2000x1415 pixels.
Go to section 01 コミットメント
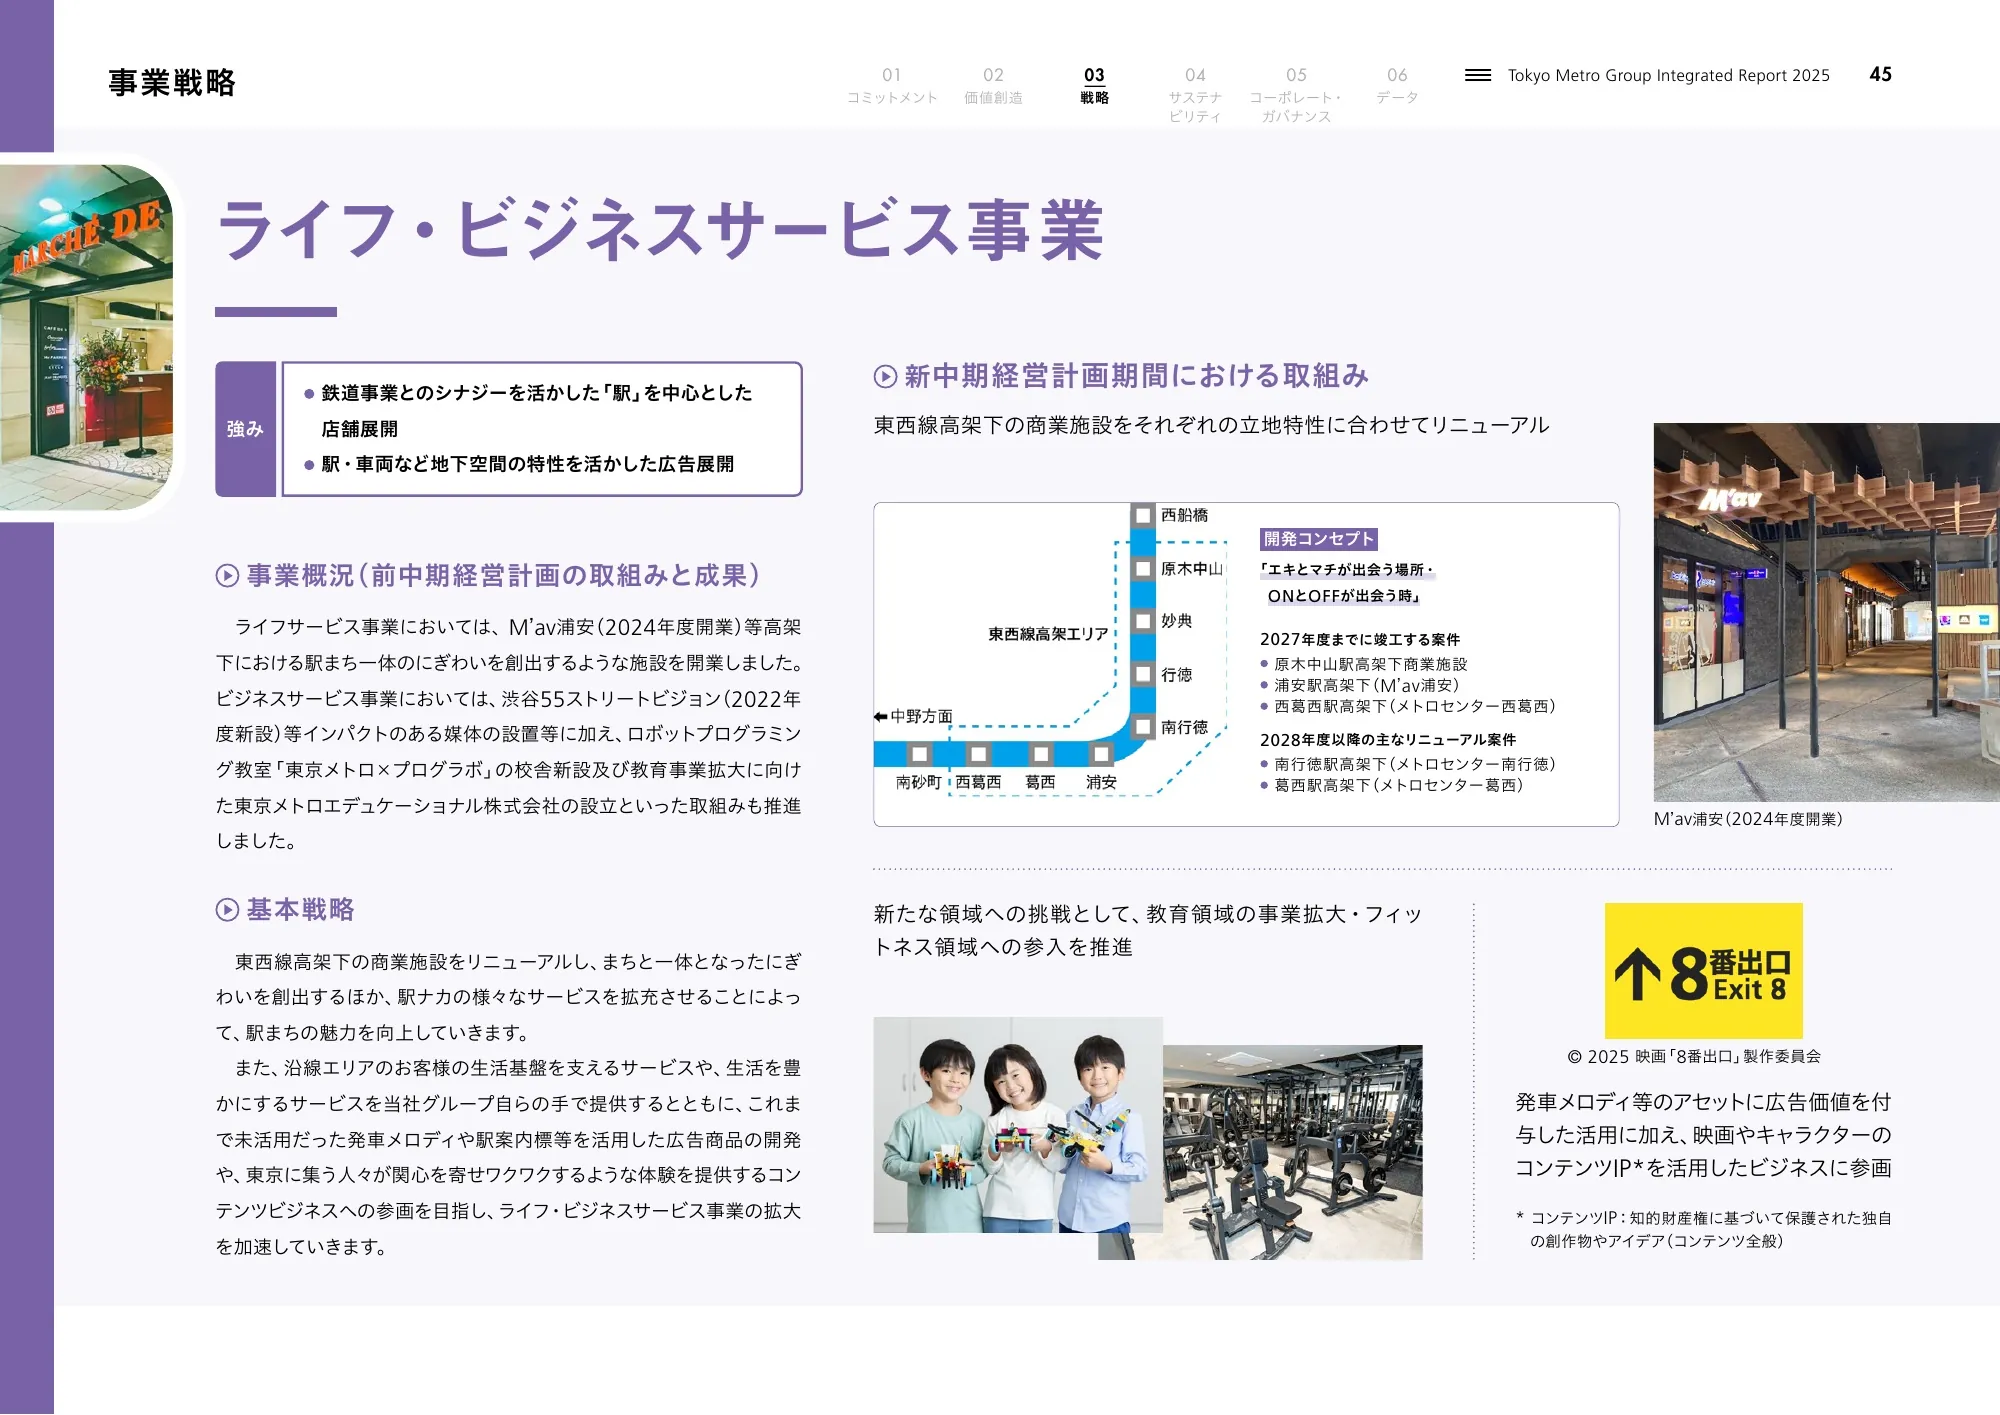pos(892,86)
